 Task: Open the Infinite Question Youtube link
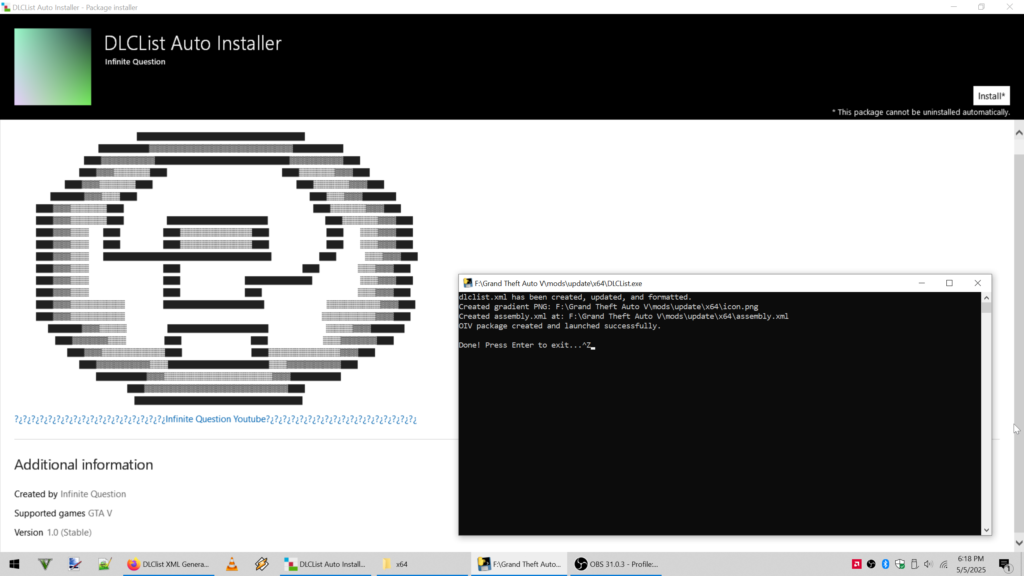216,419
